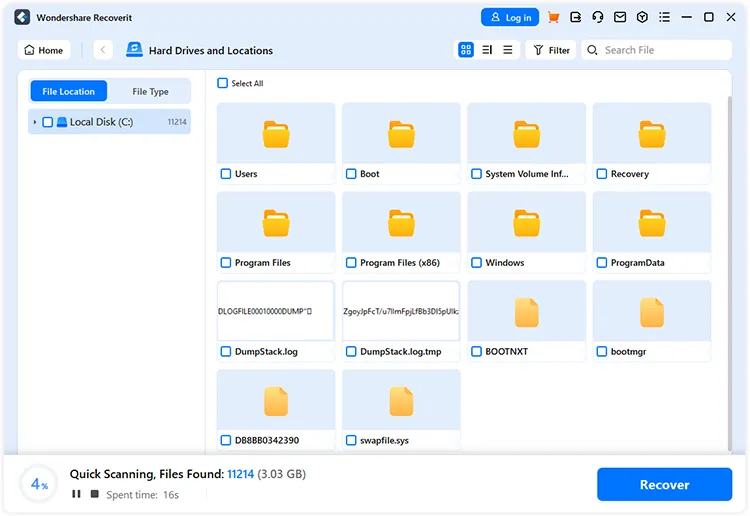Click the DumpStack.log.tmp file name
The width and height of the screenshot is (750, 516).
click(x=401, y=351)
